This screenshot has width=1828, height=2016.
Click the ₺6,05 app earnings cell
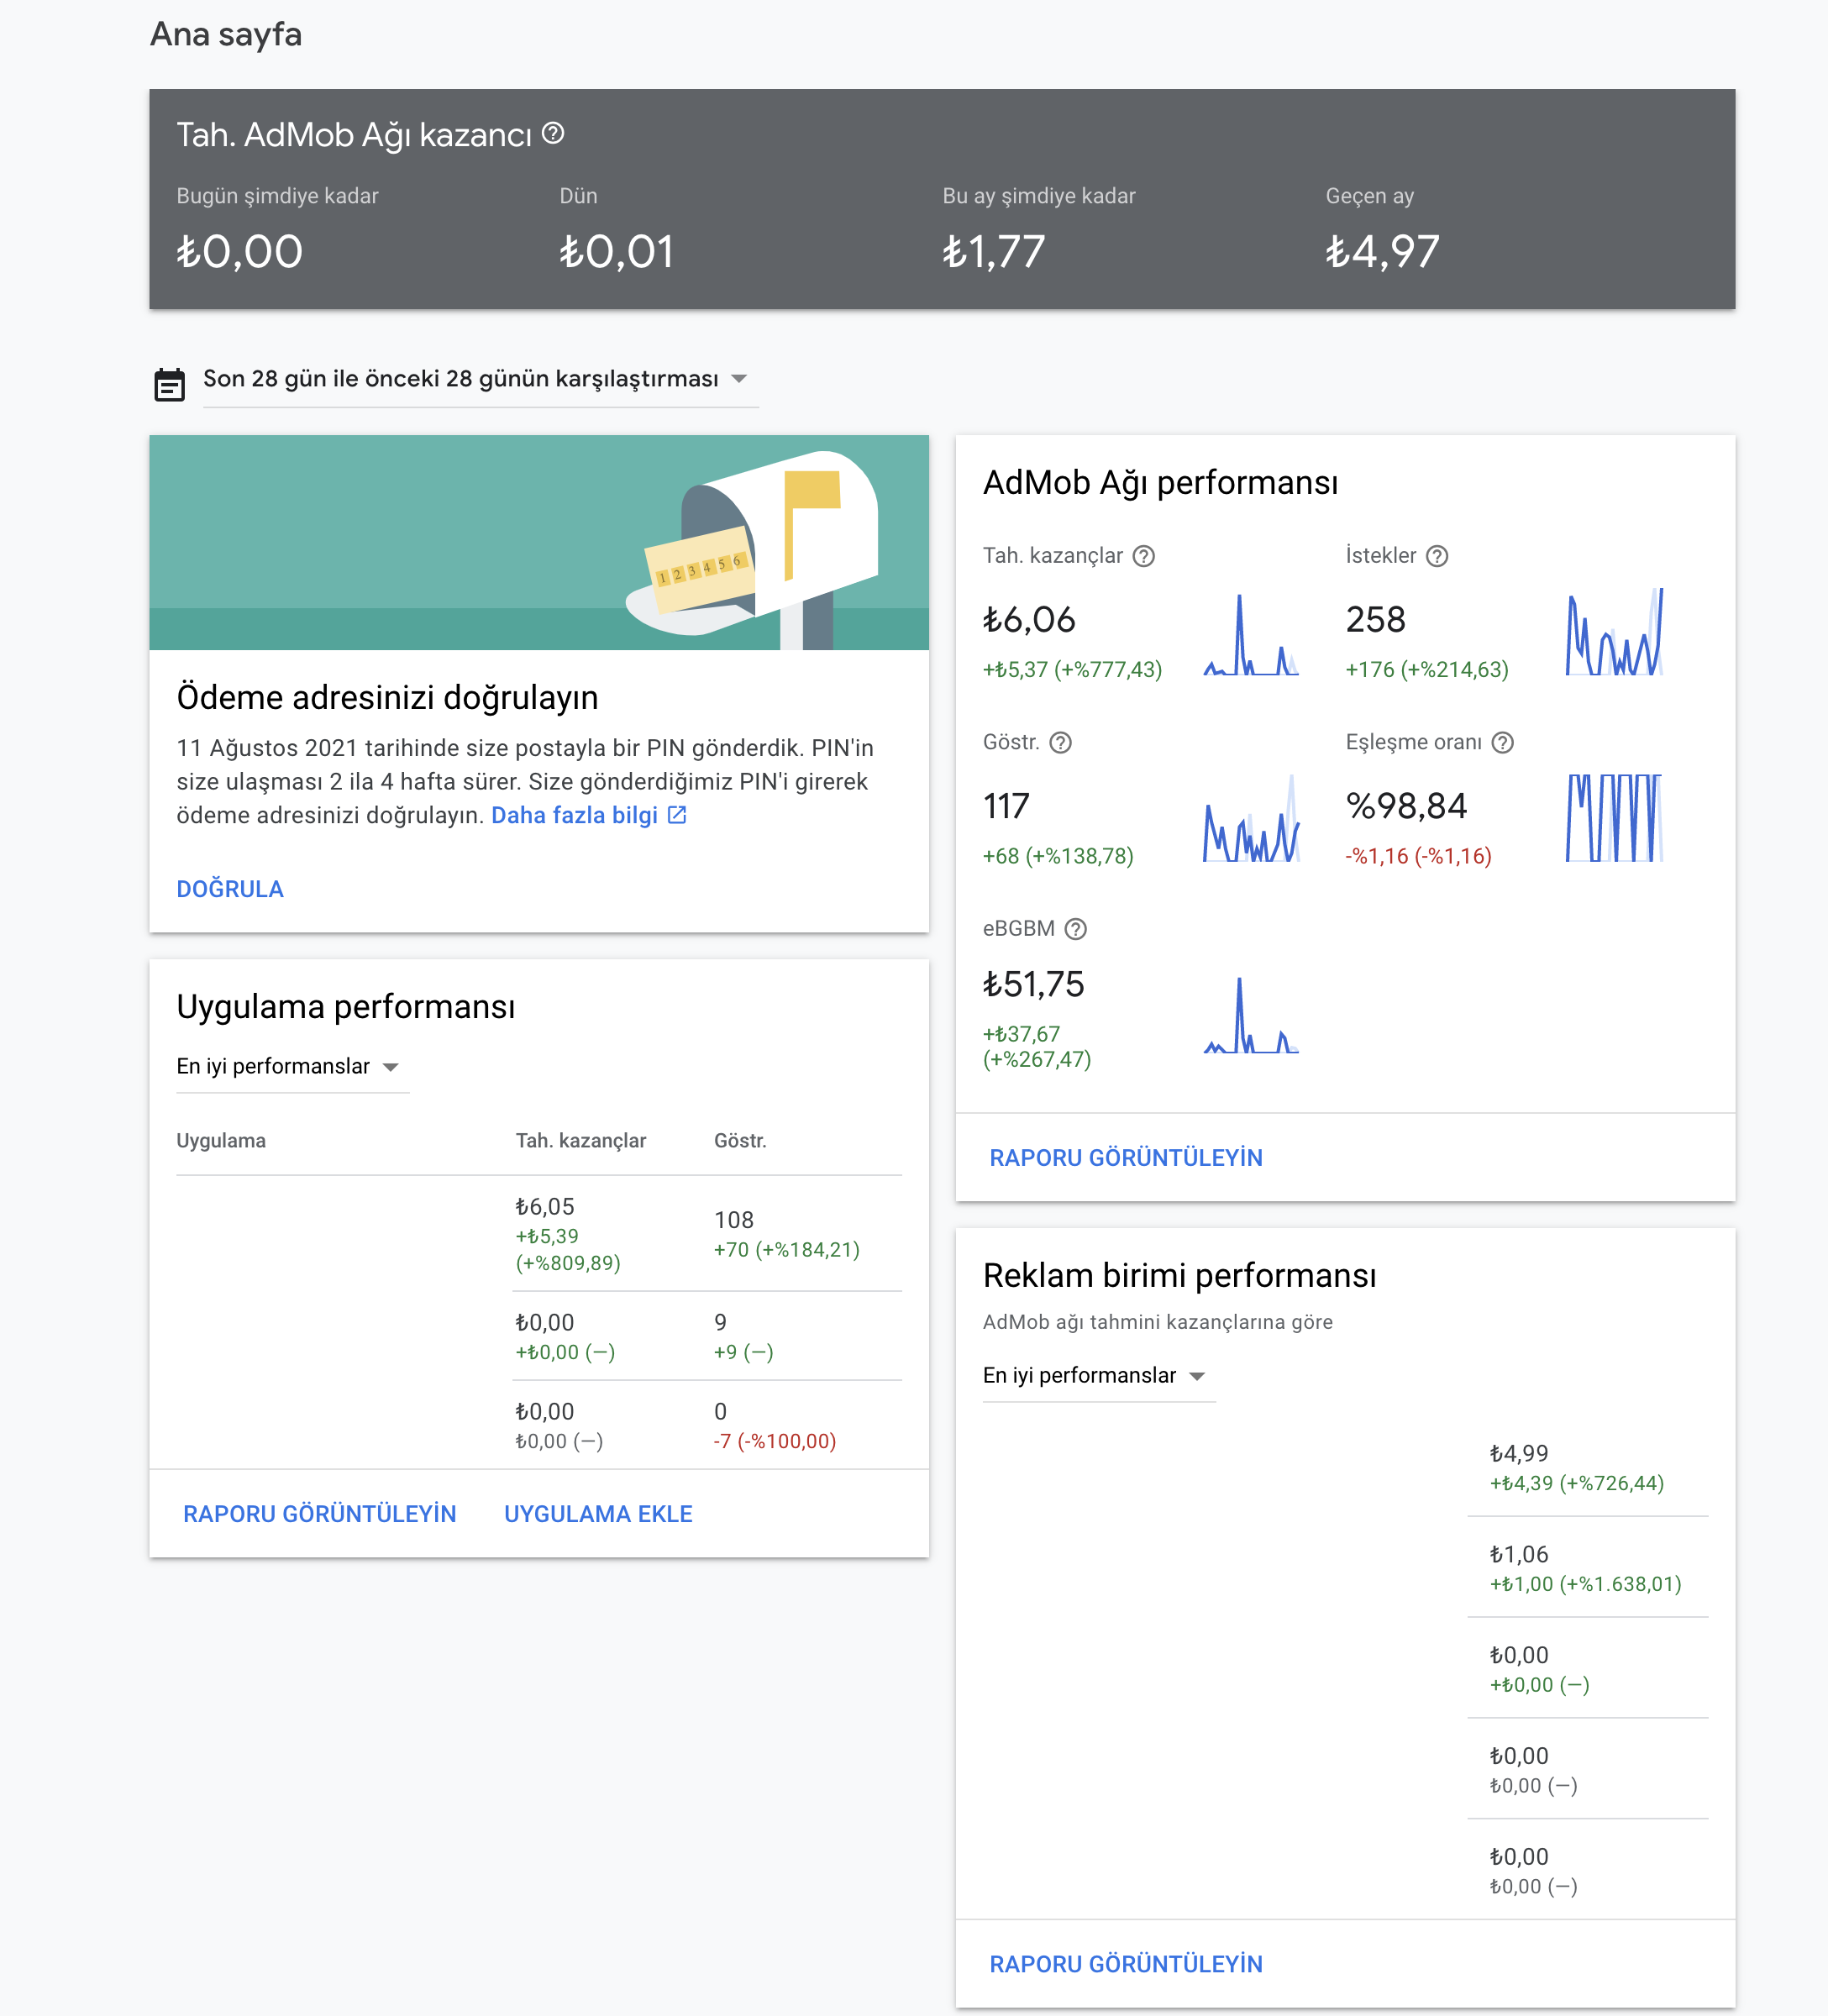tap(545, 1207)
